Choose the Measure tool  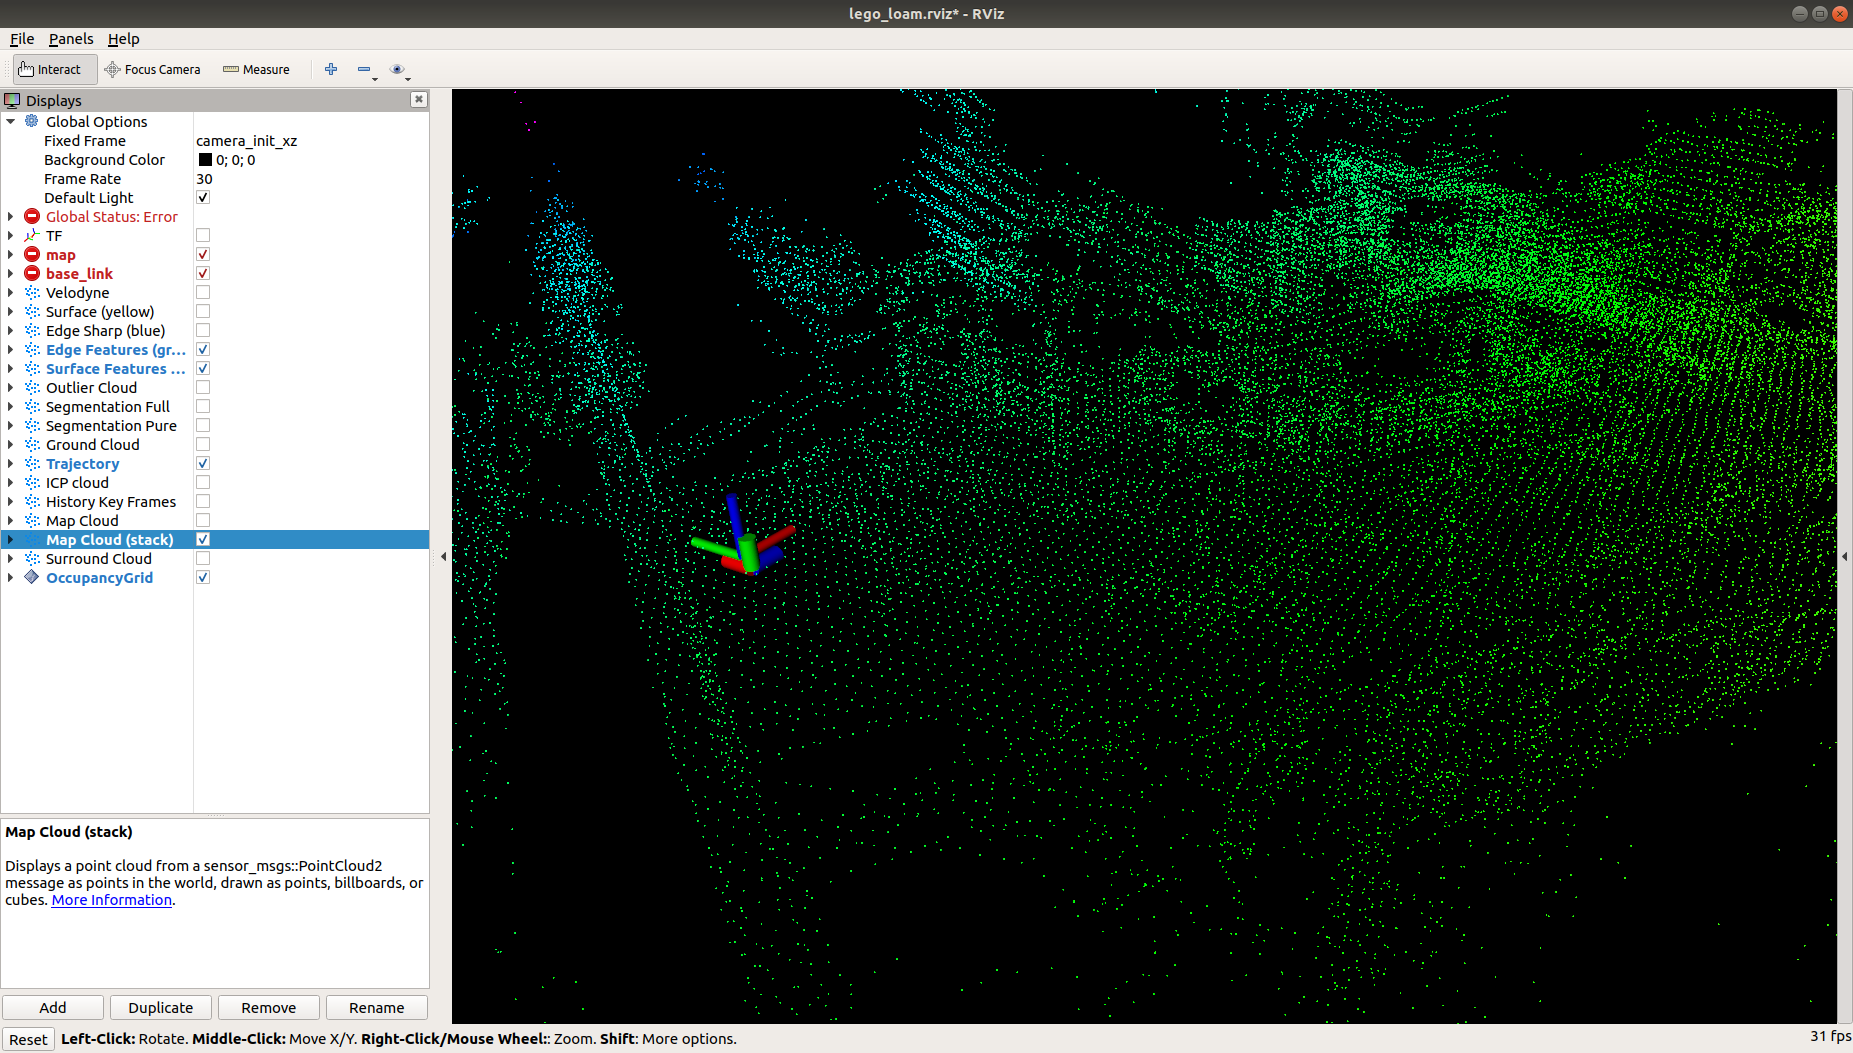[256, 69]
